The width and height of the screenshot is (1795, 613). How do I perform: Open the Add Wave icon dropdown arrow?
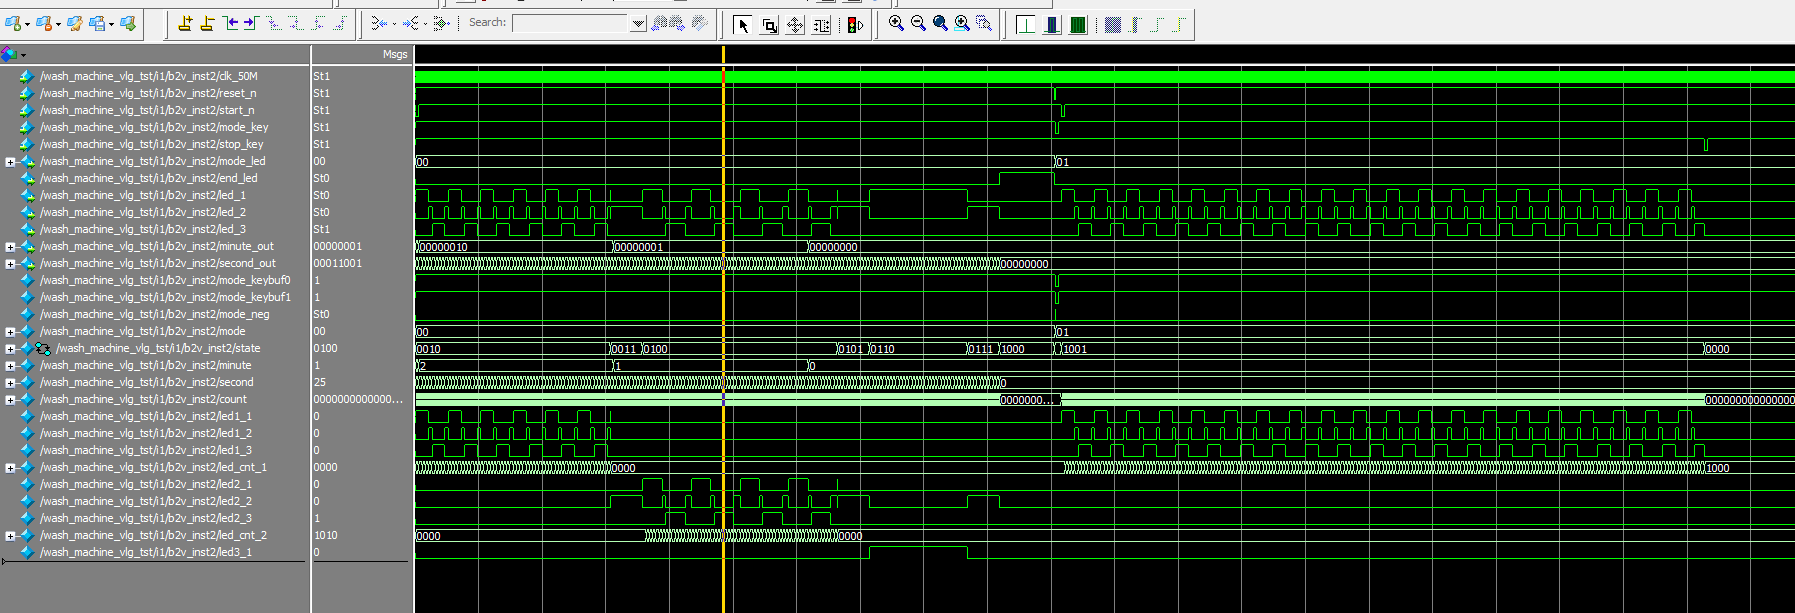coord(28,24)
